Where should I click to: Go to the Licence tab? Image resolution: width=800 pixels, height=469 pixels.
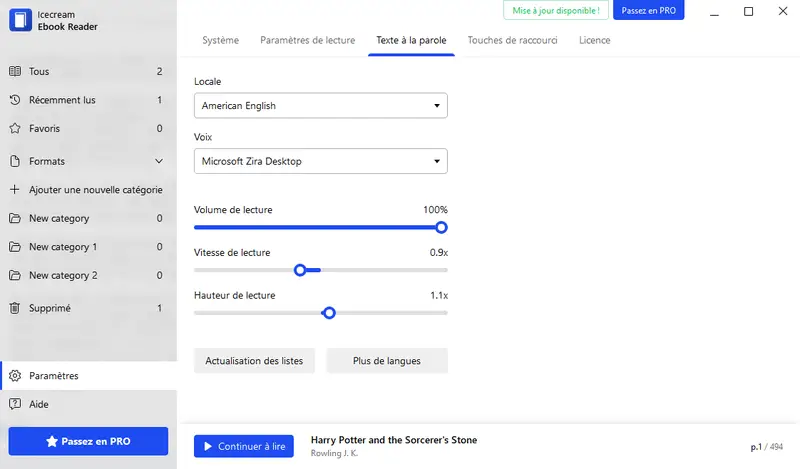[x=594, y=40]
